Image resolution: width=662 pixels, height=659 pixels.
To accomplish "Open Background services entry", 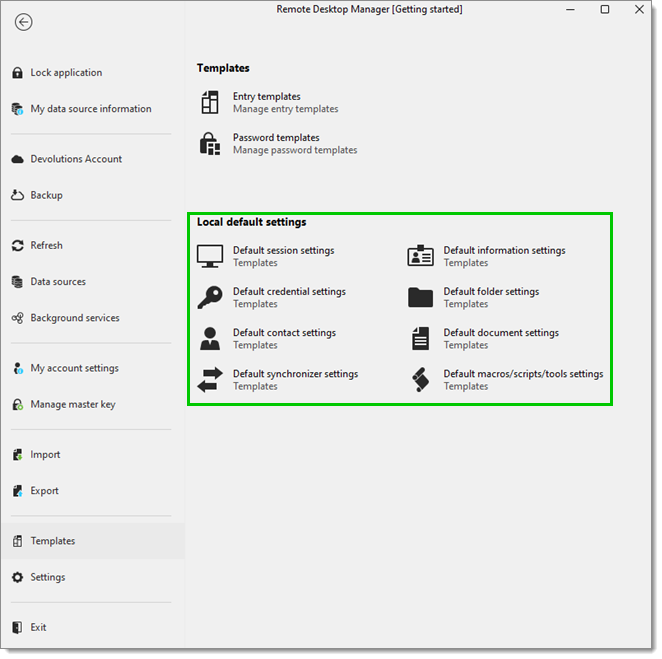I will (x=92, y=318).
